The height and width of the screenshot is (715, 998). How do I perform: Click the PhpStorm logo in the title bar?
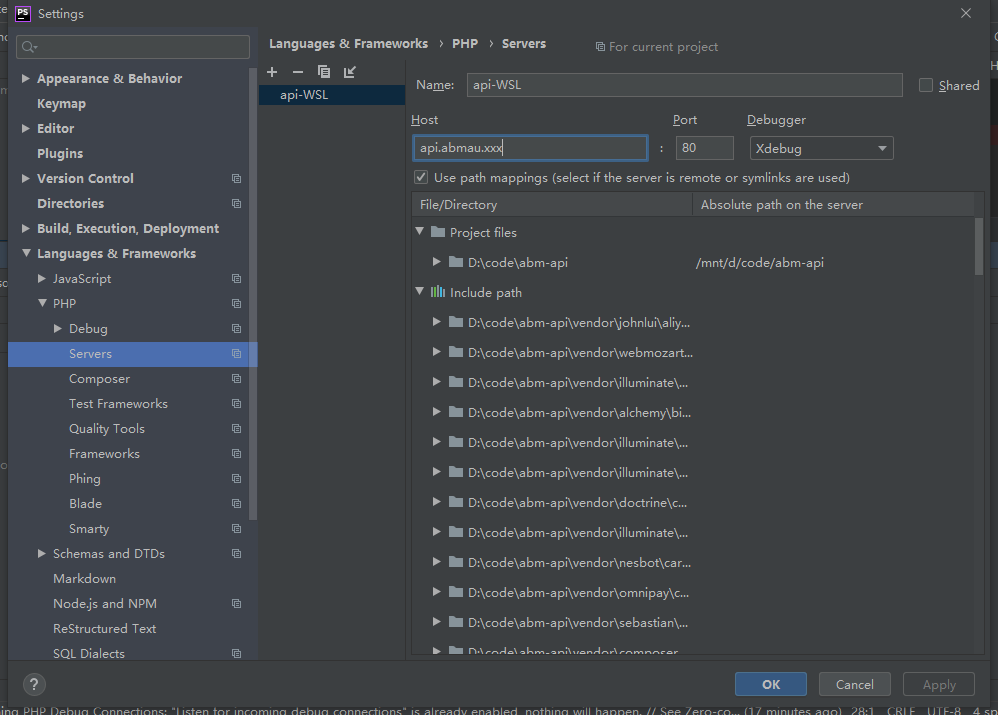[22, 13]
